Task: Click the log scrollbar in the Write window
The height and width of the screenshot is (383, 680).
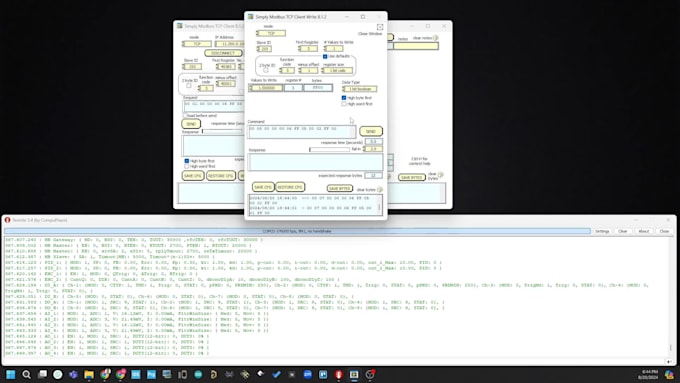Action: click(x=379, y=205)
